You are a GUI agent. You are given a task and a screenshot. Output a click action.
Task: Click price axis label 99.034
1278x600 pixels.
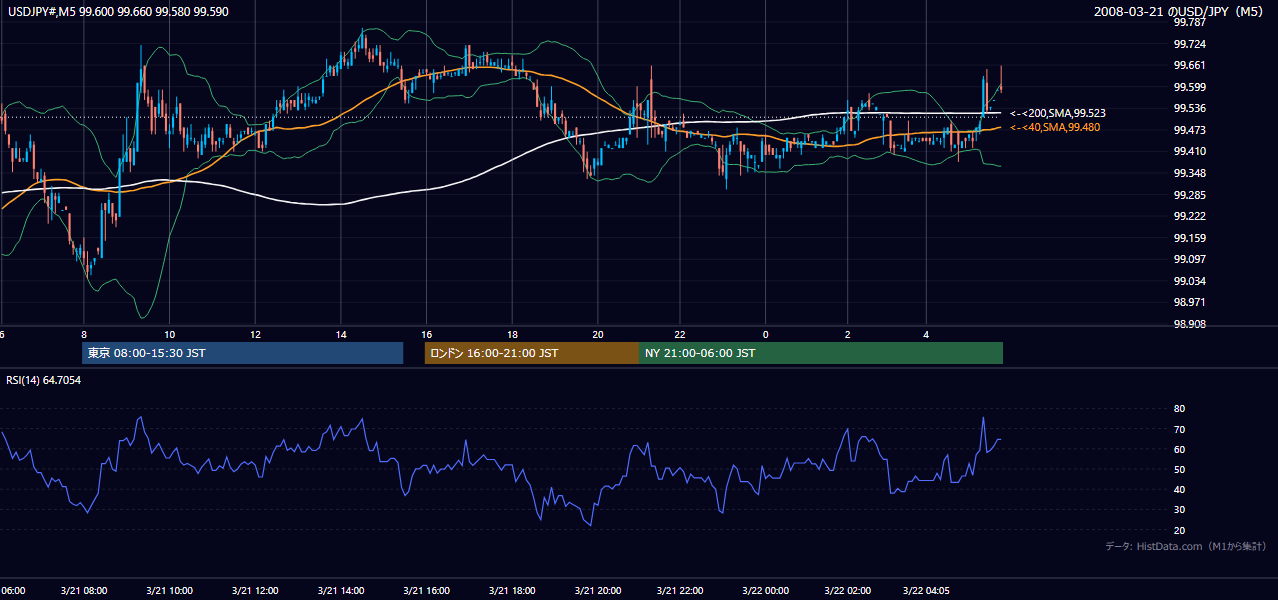(x=1191, y=281)
